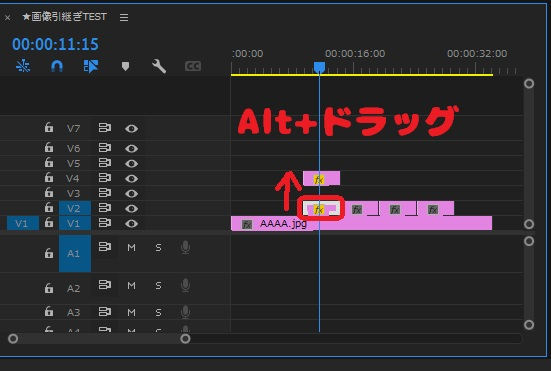Toggle the lock on track V2
Image resolution: width=551 pixels, height=371 pixels.
(x=49, y=208)
